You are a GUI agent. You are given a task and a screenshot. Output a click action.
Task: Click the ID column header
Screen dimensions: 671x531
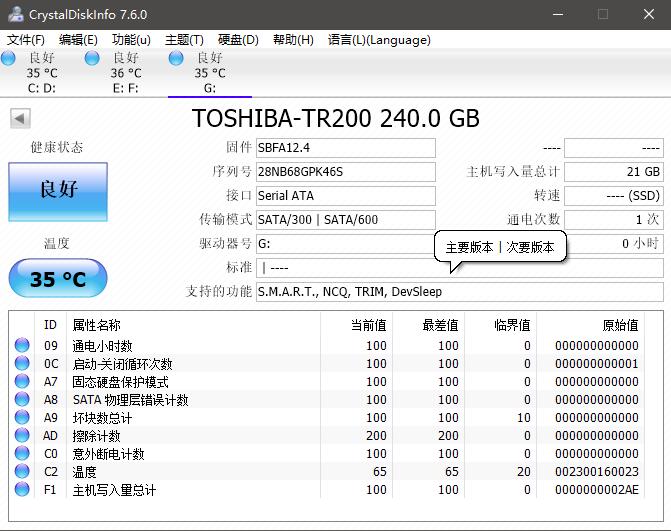[x=50, y=325]
